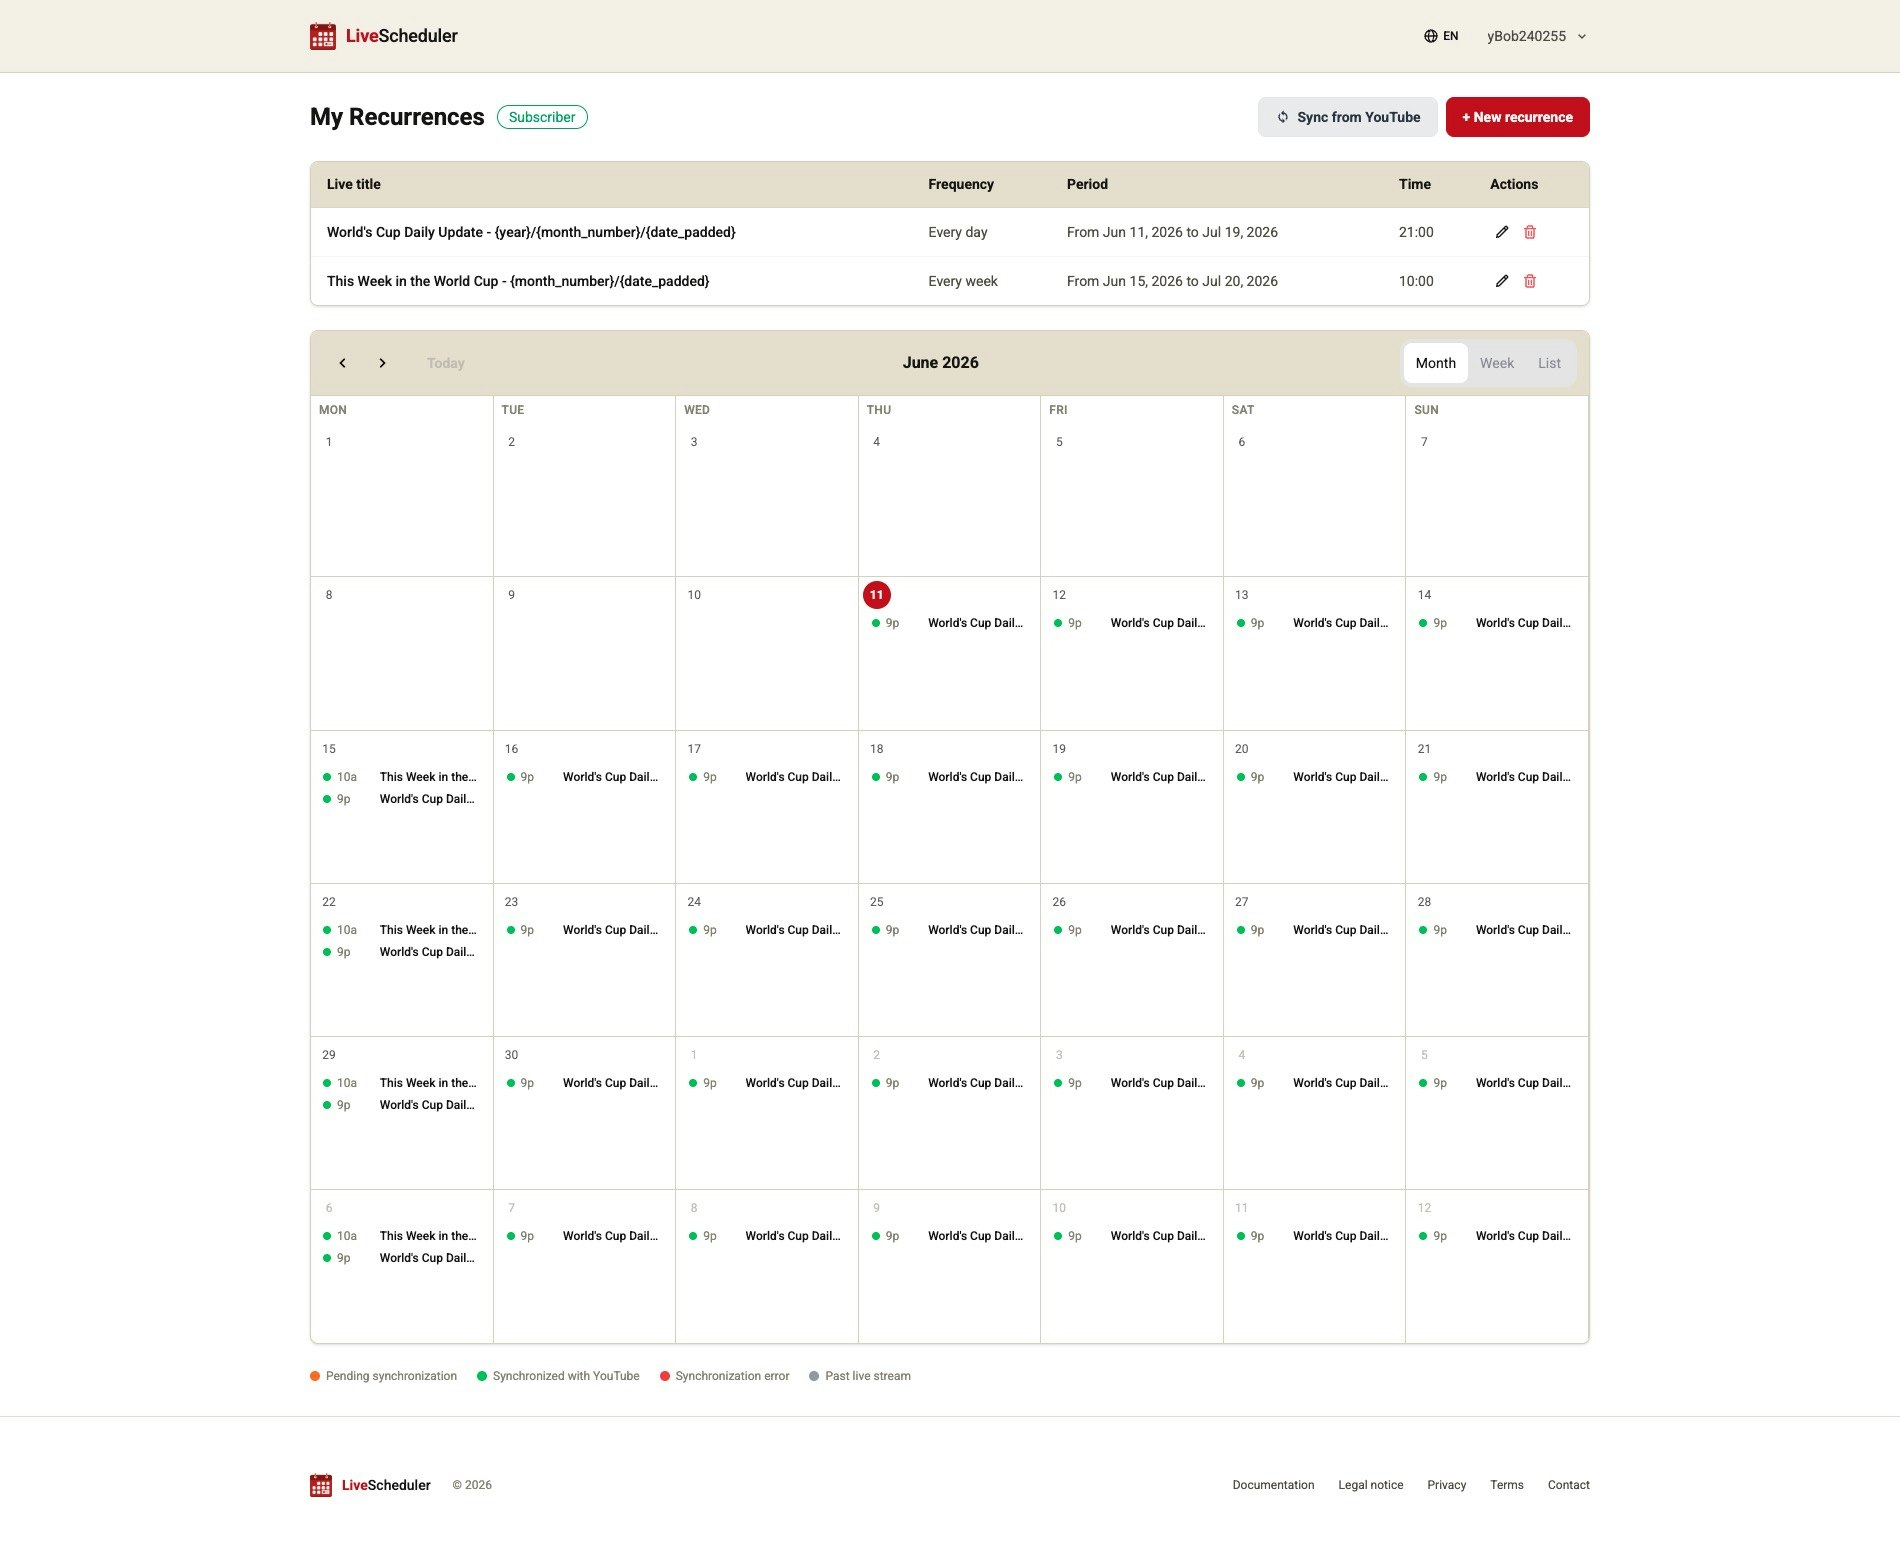Open the 9p event on June 12

pyautogui.click(x=1131, y=623)
